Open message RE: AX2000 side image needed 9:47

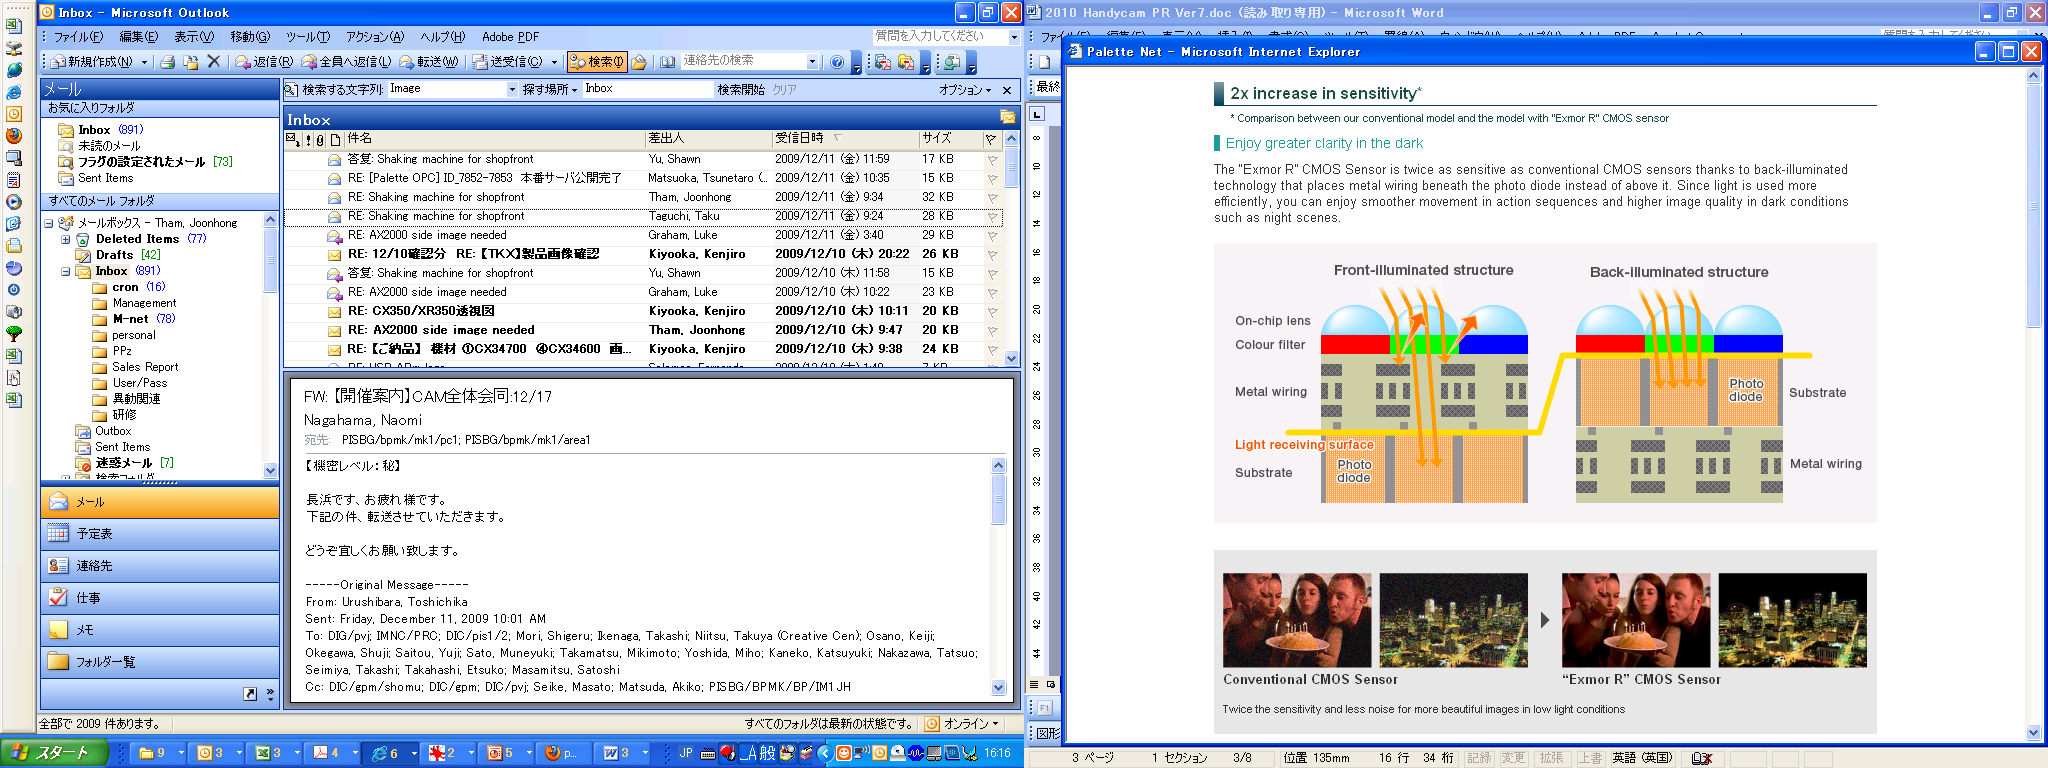(644, 330)
